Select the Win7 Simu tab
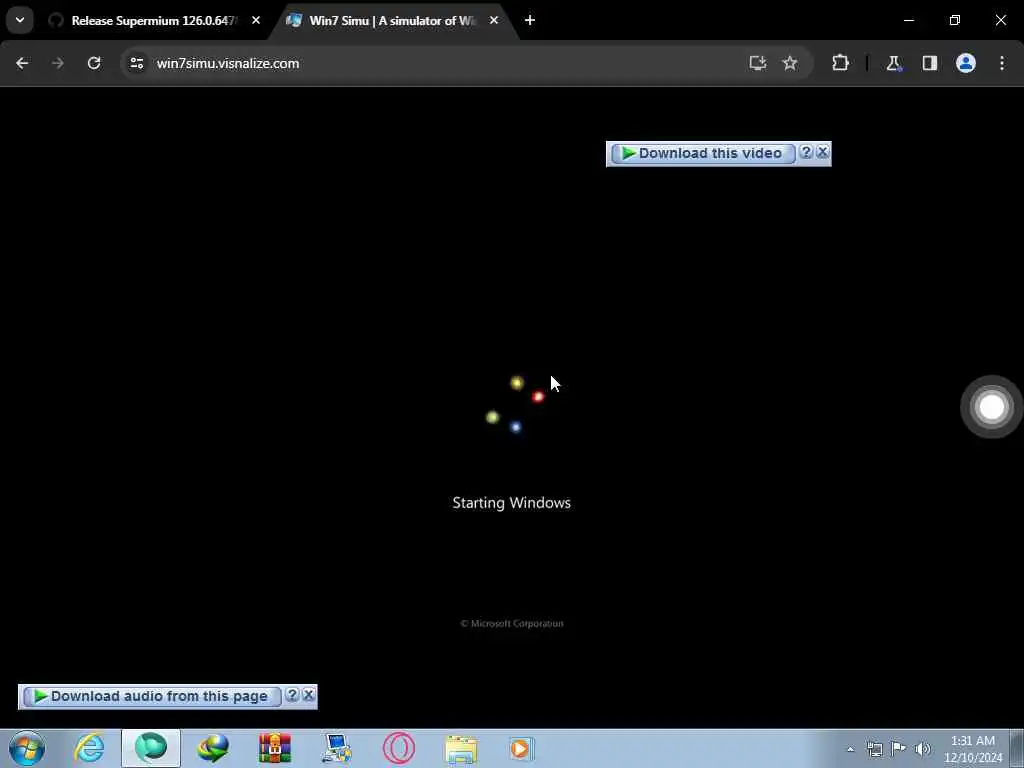The width and height of the screenshot is (1024, 768). click(392, 21)
